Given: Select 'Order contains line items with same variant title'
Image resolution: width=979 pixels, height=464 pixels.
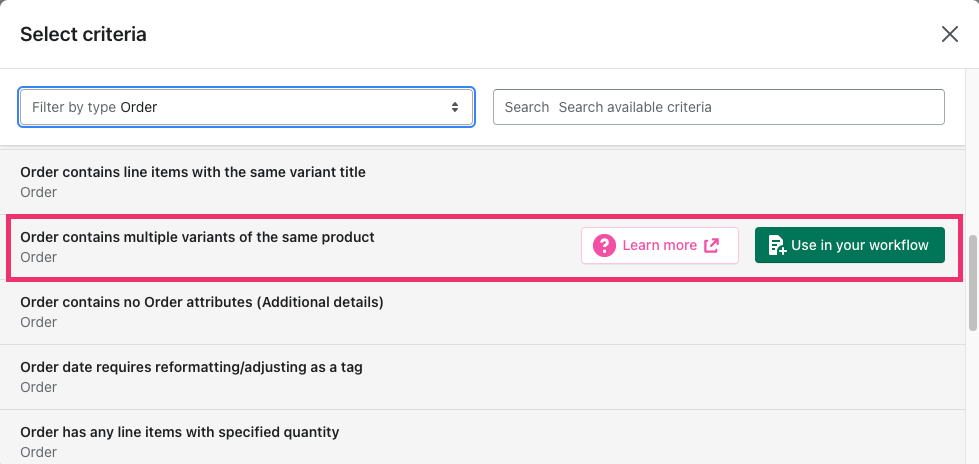Looking at the screenshot, I should pos(193,172).
